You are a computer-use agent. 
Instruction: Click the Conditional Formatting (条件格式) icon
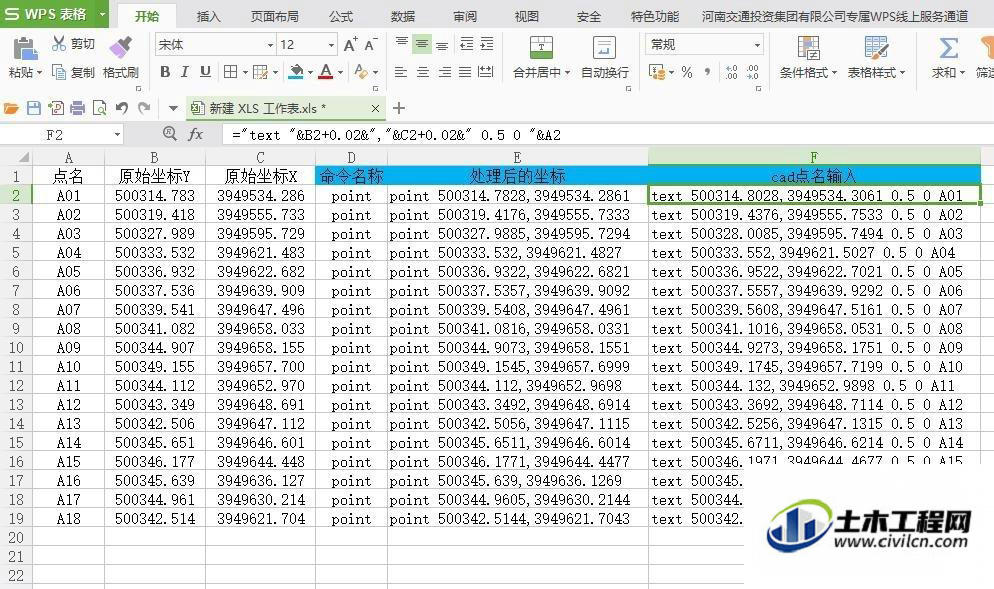808,48
